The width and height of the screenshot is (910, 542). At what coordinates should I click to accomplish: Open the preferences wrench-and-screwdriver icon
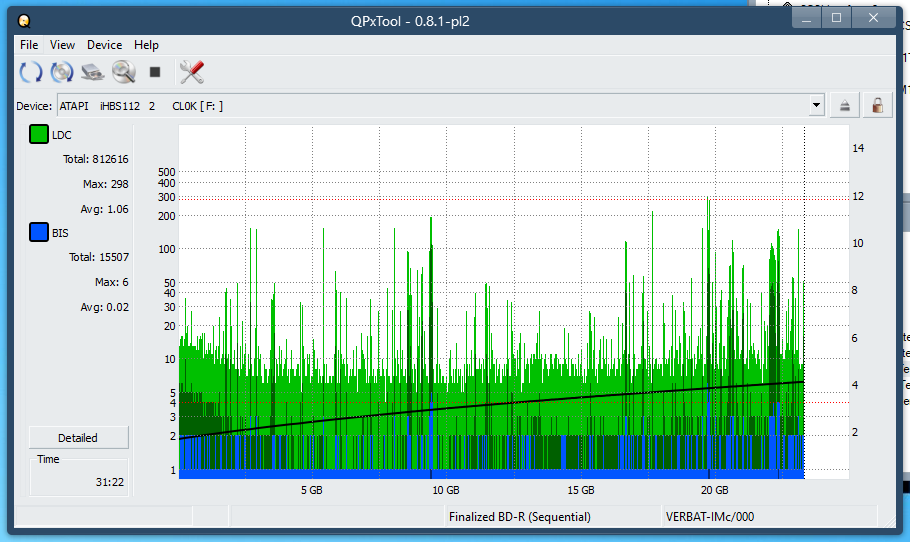pyautogui.click(x=191, y=72)
